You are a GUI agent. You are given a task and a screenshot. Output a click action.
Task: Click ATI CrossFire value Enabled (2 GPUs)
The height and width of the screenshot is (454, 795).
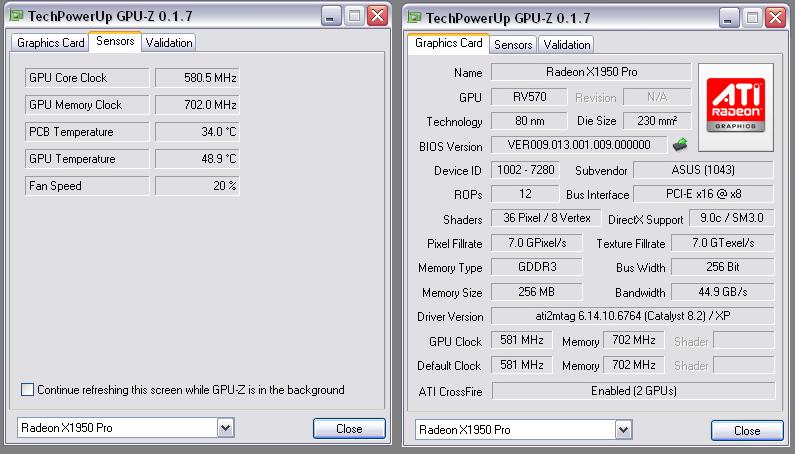(633, 391)
